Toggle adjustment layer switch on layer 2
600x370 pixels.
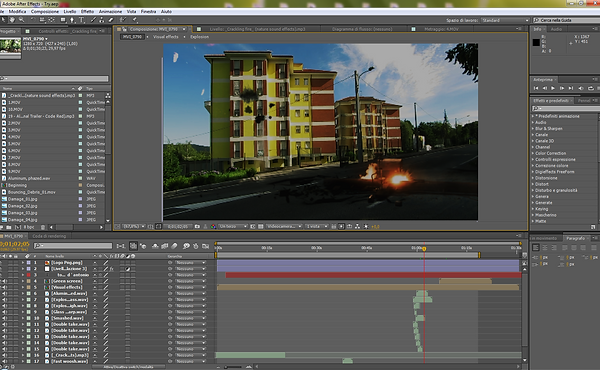tap(128, 269)
